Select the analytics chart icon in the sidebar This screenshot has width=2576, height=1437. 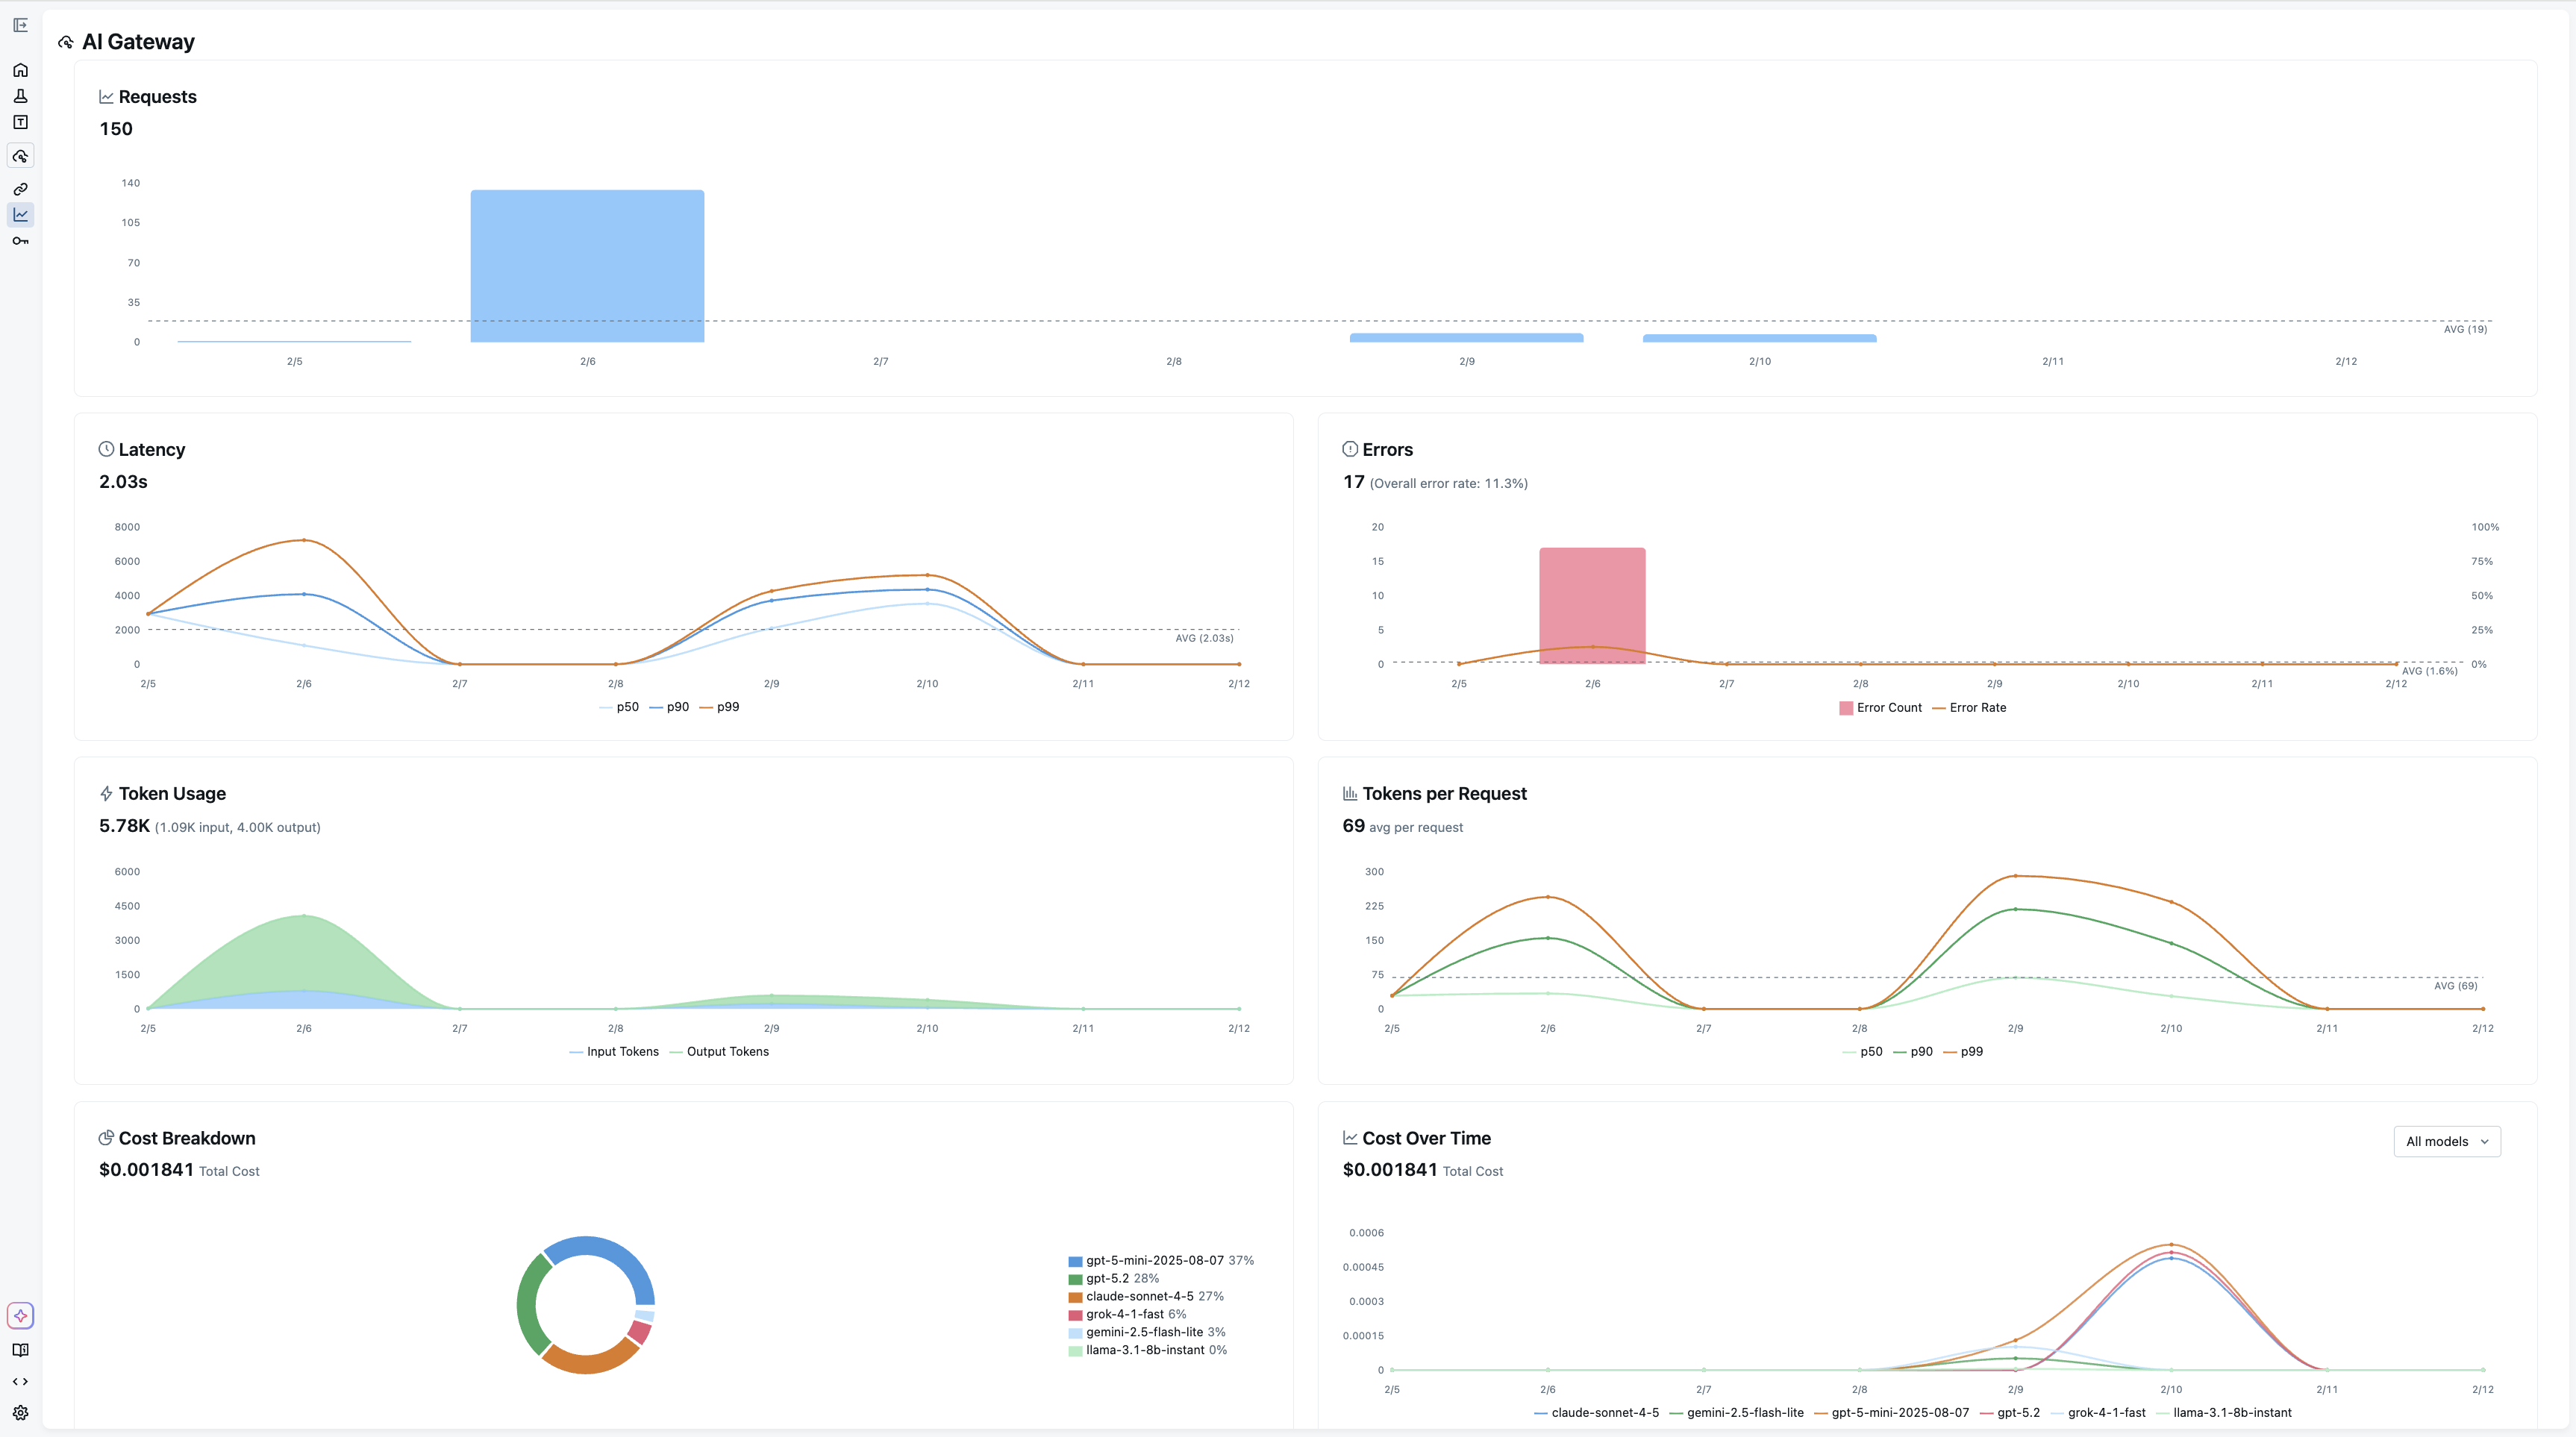click(21, 214)
